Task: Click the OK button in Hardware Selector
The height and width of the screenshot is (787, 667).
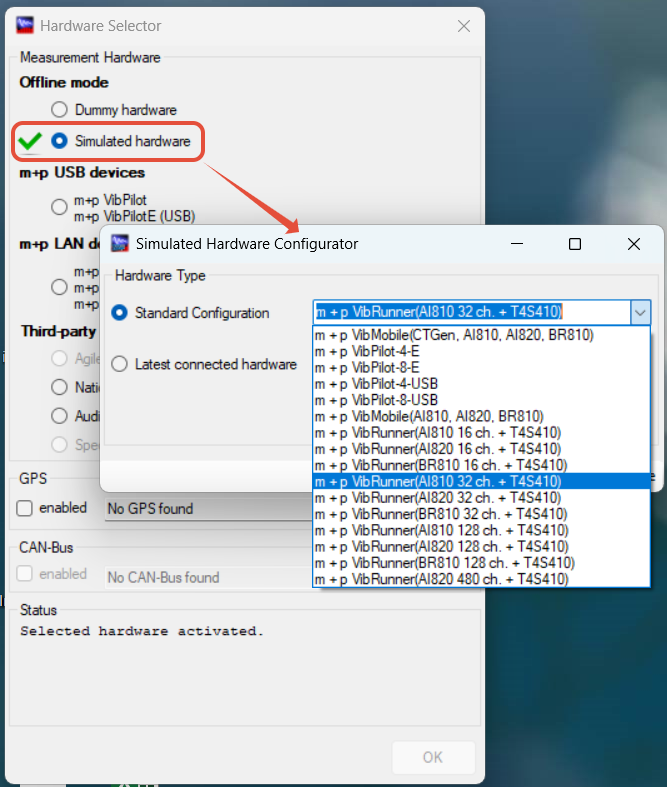Action: [433, 757]
